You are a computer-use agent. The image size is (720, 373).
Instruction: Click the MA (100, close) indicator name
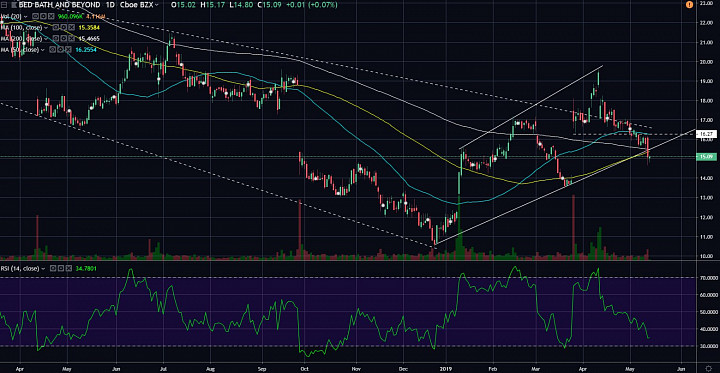tap(21, 27)
